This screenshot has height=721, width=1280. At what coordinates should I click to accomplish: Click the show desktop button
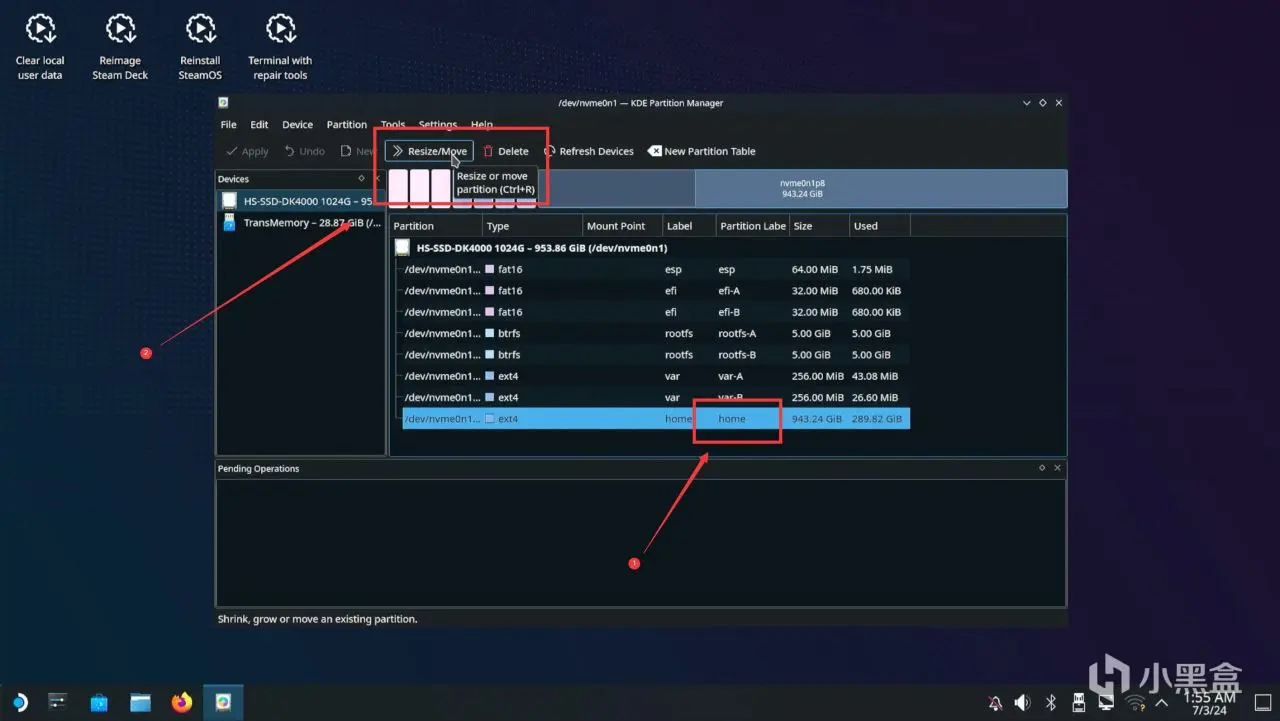1263,703
